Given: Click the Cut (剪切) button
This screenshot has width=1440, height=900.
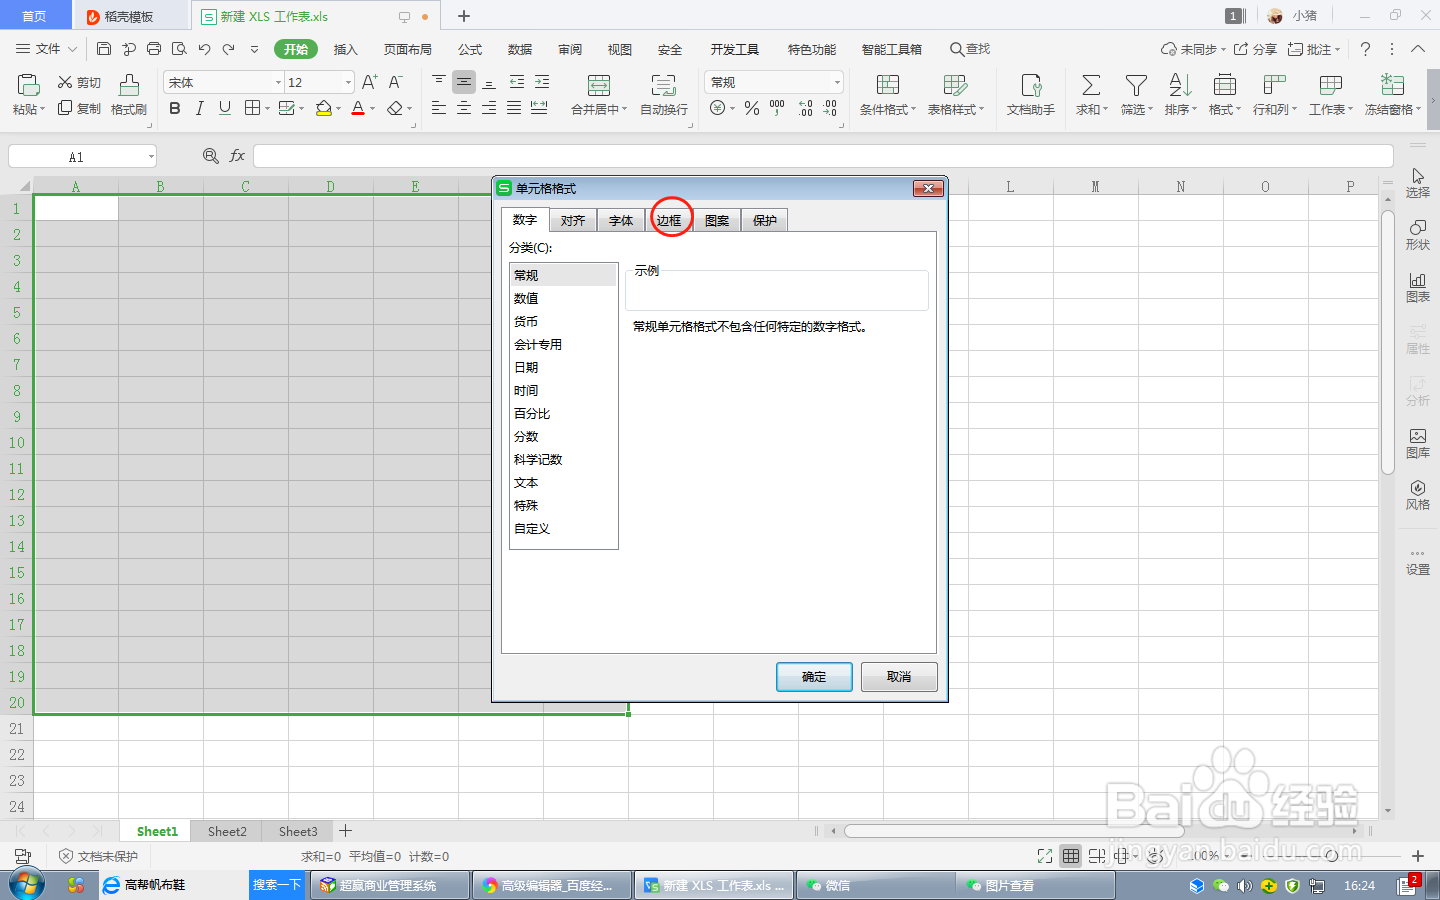Looking at the screenshot, I should point(79,82).
